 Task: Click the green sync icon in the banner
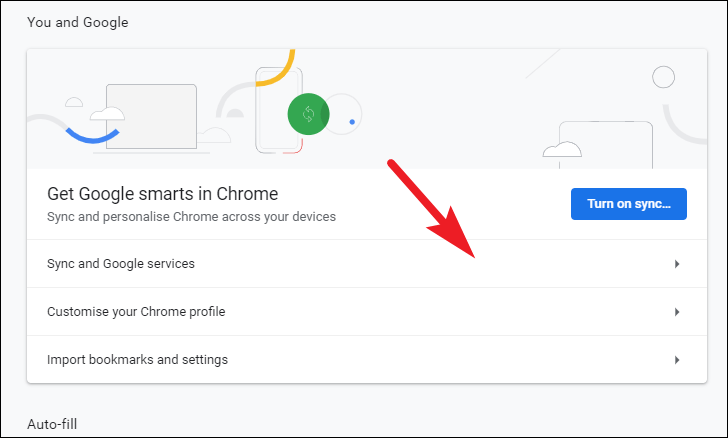tap(308, 114)
